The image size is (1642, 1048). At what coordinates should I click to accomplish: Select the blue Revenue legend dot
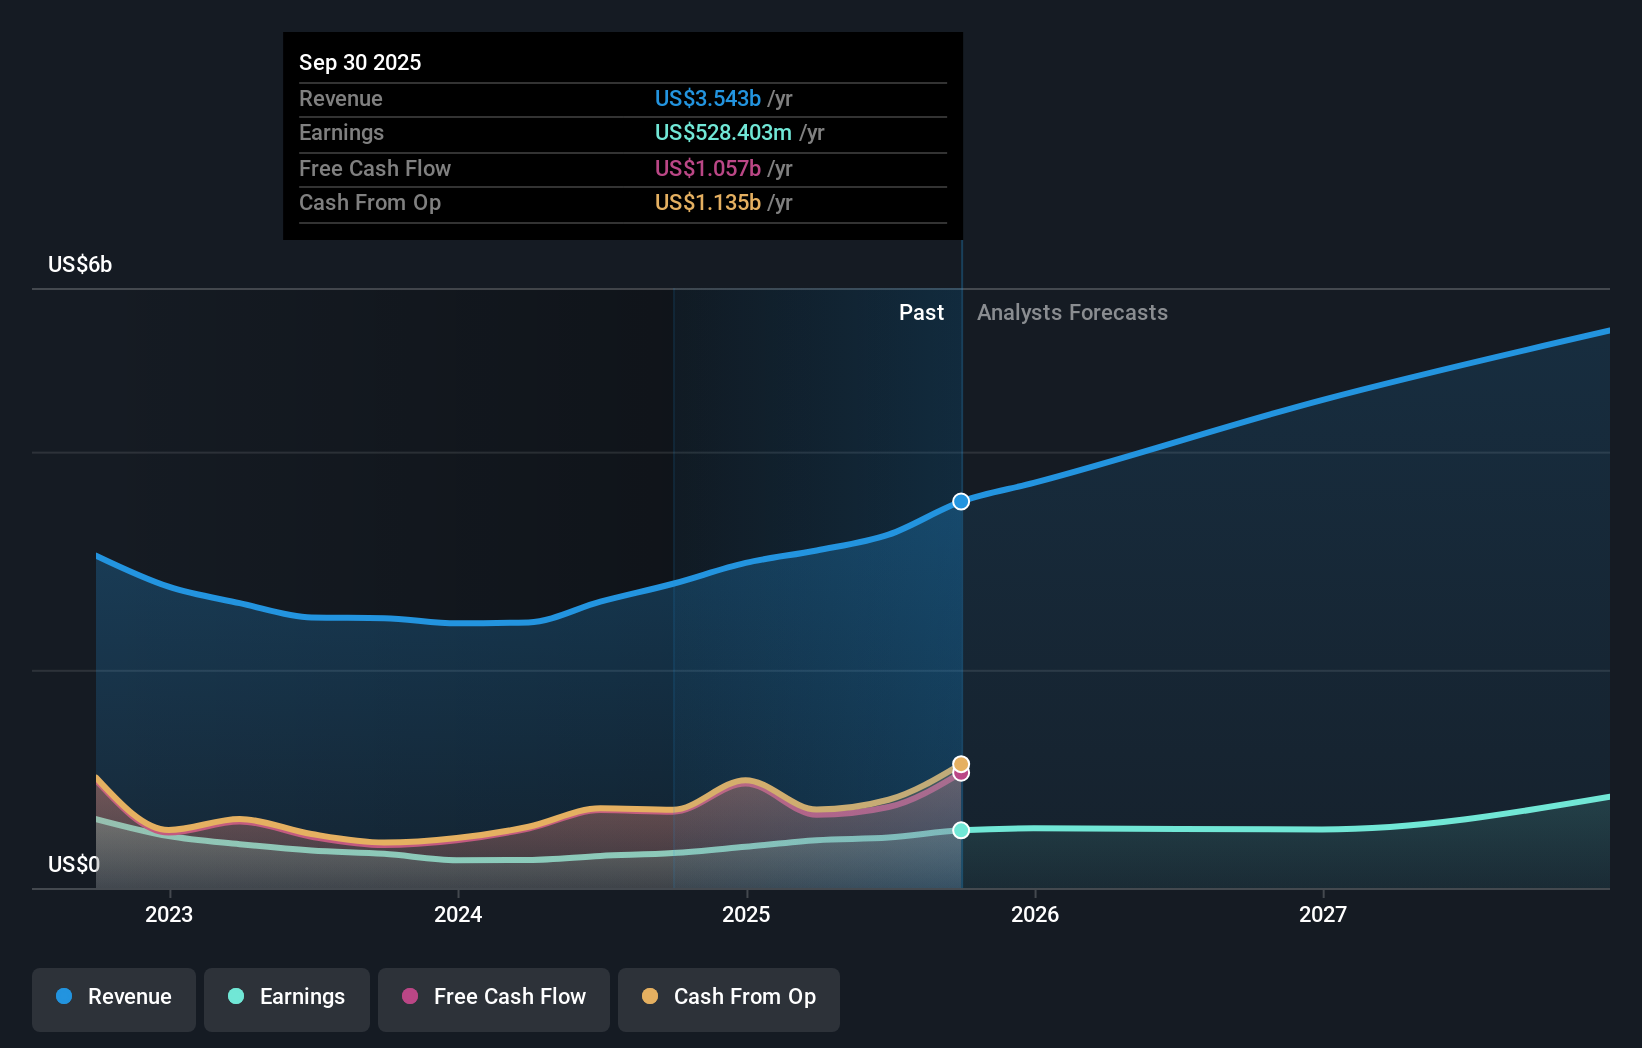point(65,997)
